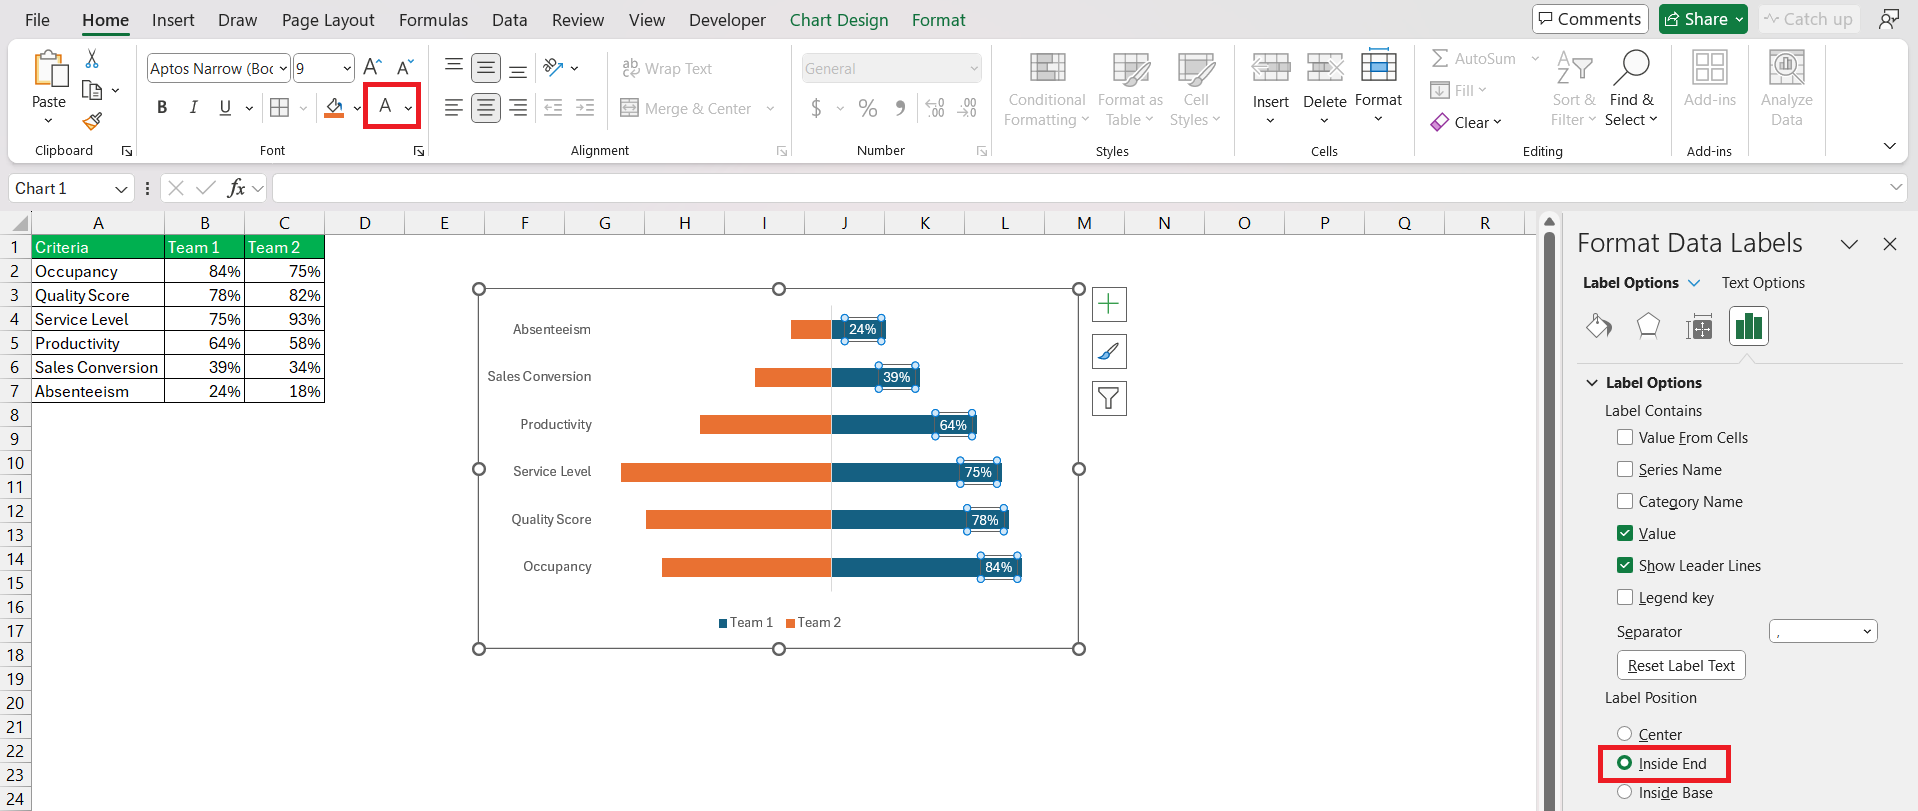
Task: Select the Center label position
Action: pos(1625,734)
